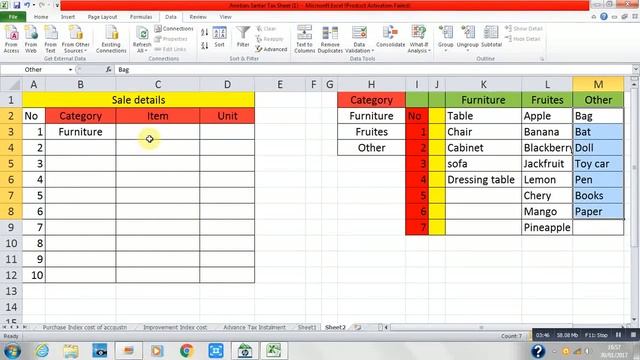The width and height of the screenshot is (640, 360).
Task: Select row 9 header
Action: click(11, 227)
